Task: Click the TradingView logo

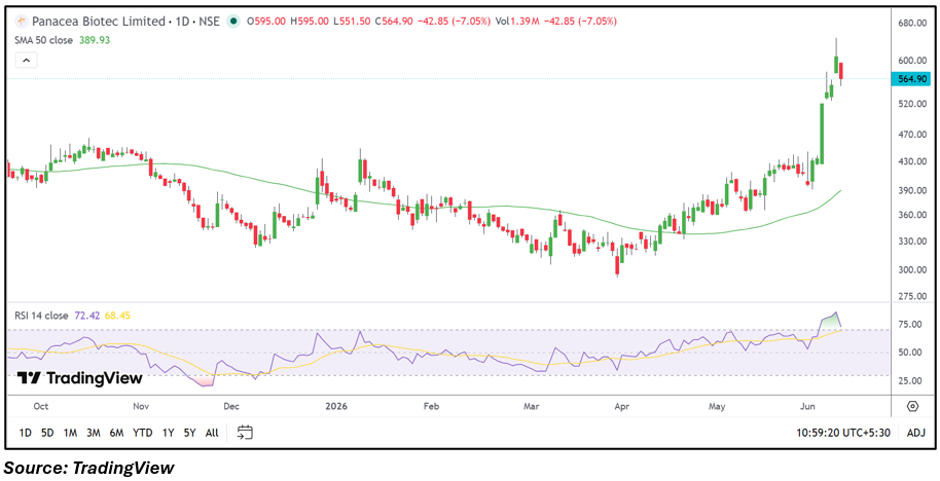Action: (80, 378)
